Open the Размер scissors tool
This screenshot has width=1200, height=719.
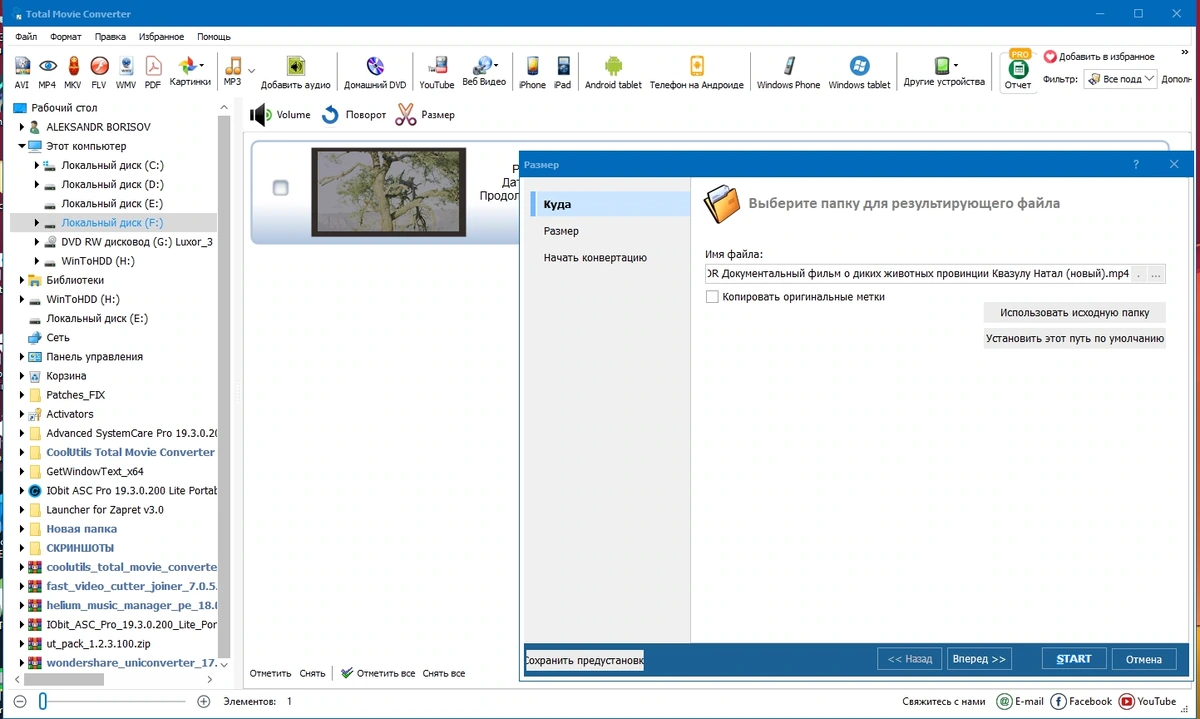tap(425, 115)
